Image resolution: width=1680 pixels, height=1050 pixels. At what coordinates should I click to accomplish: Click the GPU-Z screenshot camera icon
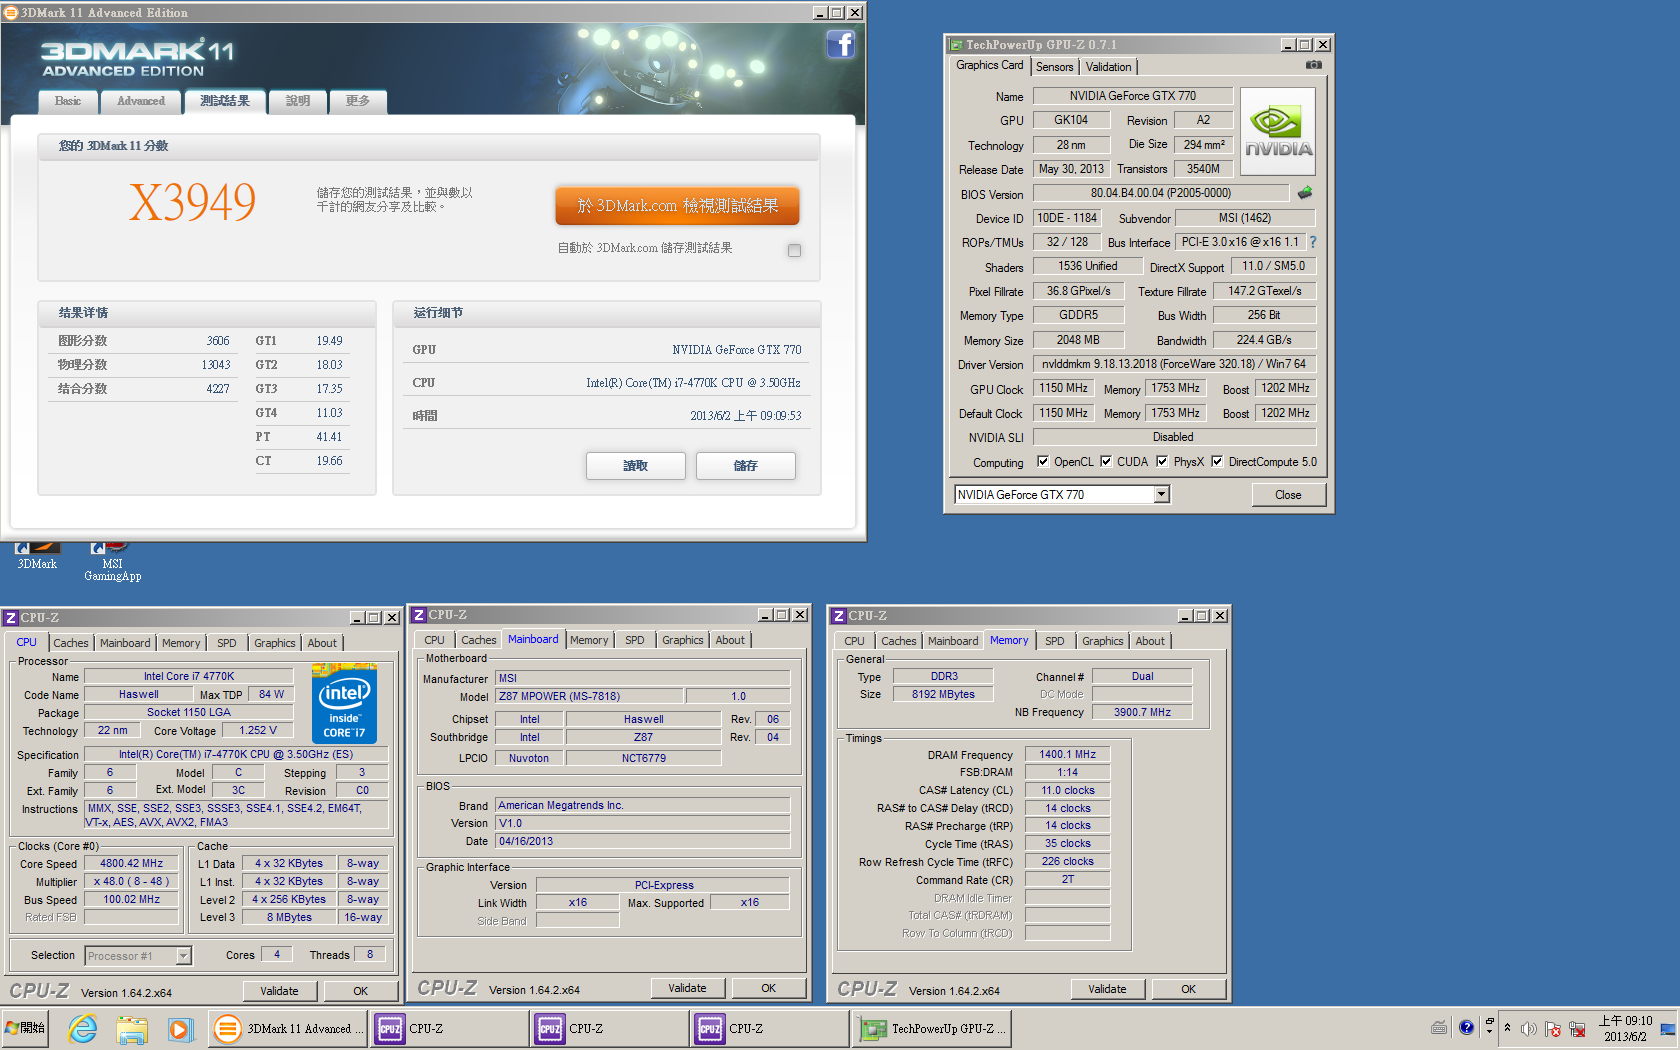point(1313,65)
